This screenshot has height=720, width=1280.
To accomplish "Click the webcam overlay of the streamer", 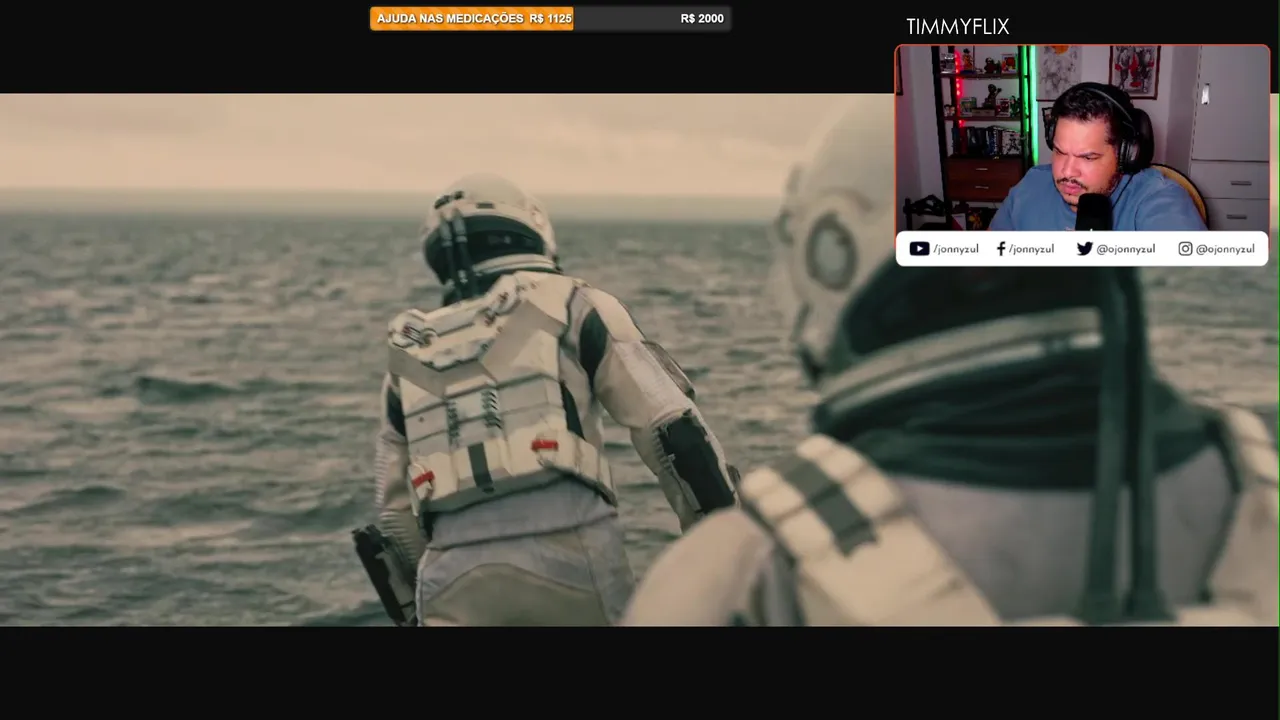I will tap(1081, 138).
